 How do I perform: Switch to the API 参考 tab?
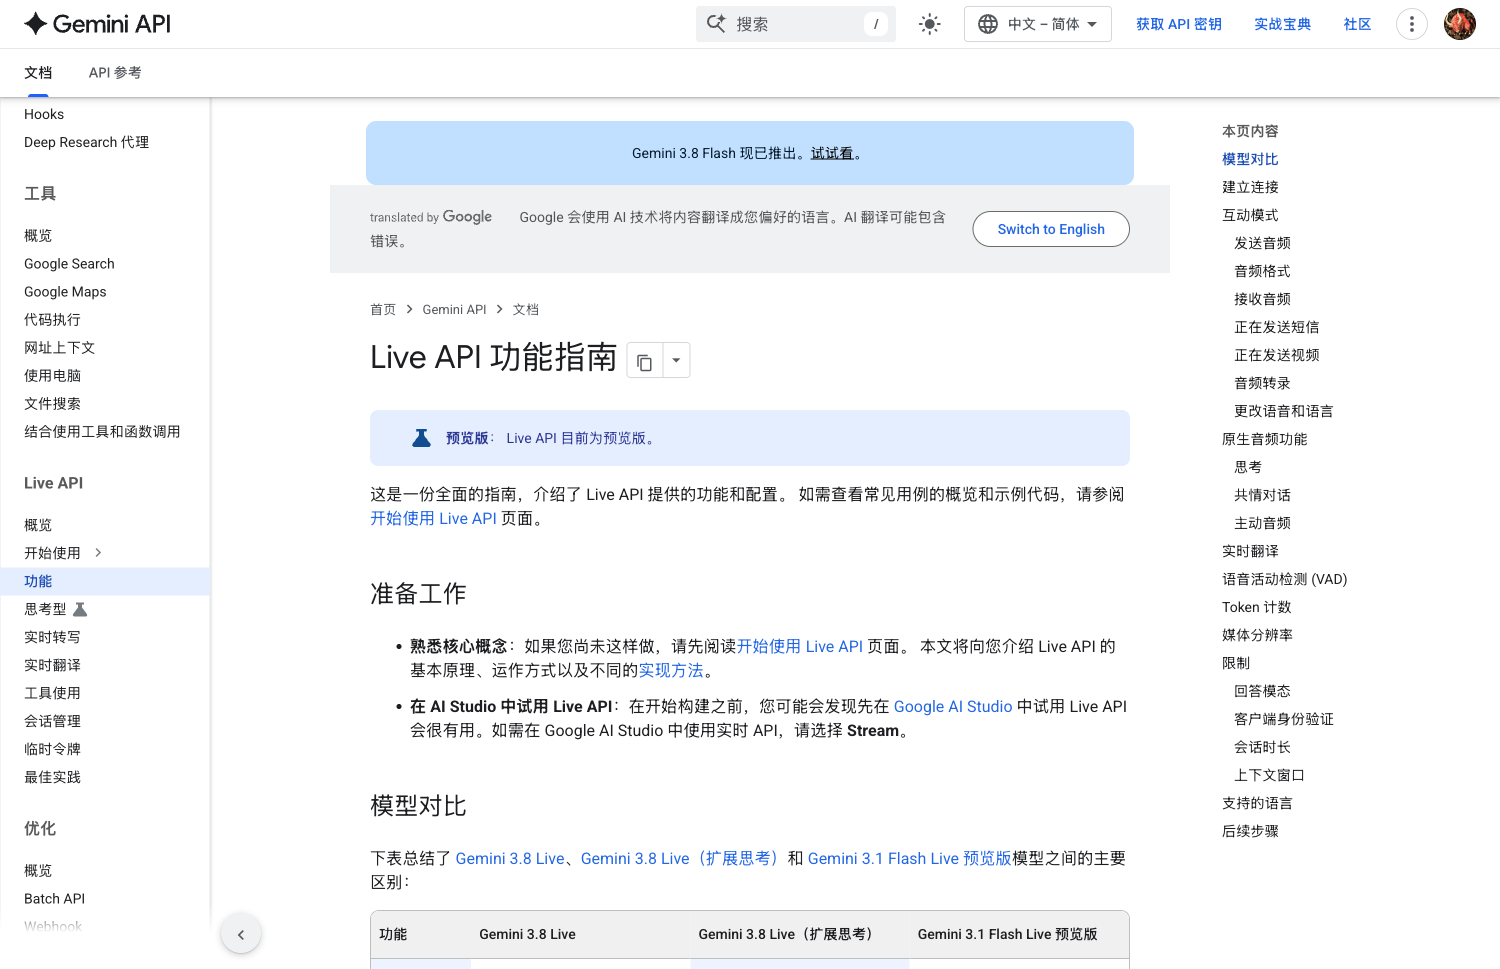point(115,73)
